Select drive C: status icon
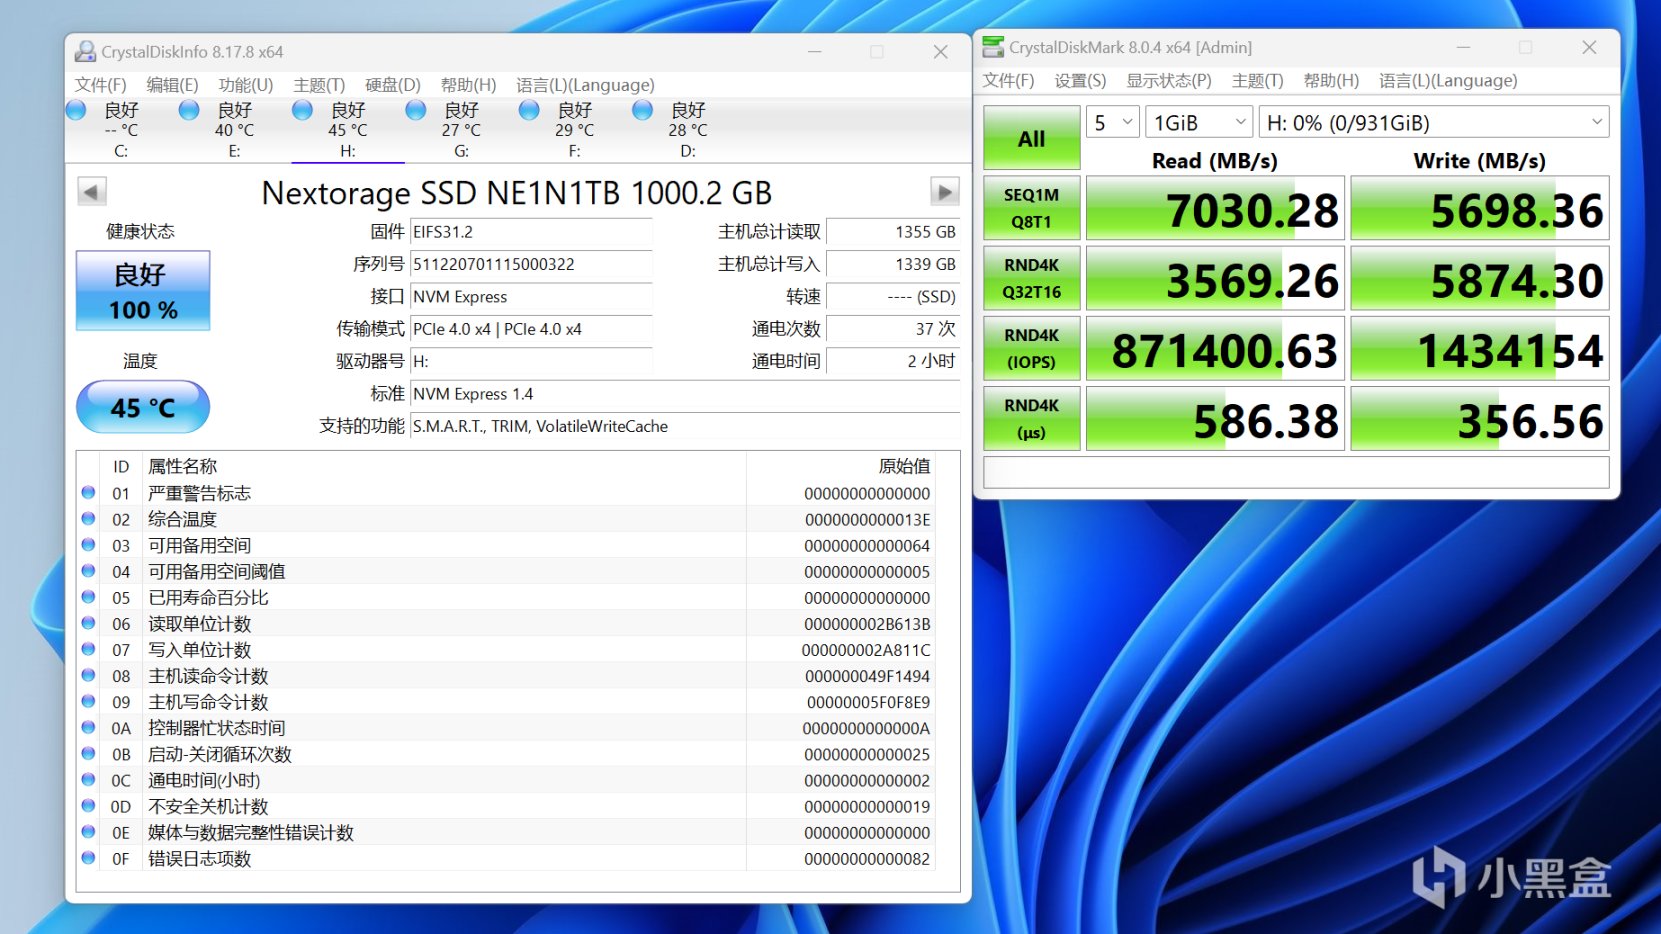Viewport: 1661px width, 934px height. click(x=76, y=111)
